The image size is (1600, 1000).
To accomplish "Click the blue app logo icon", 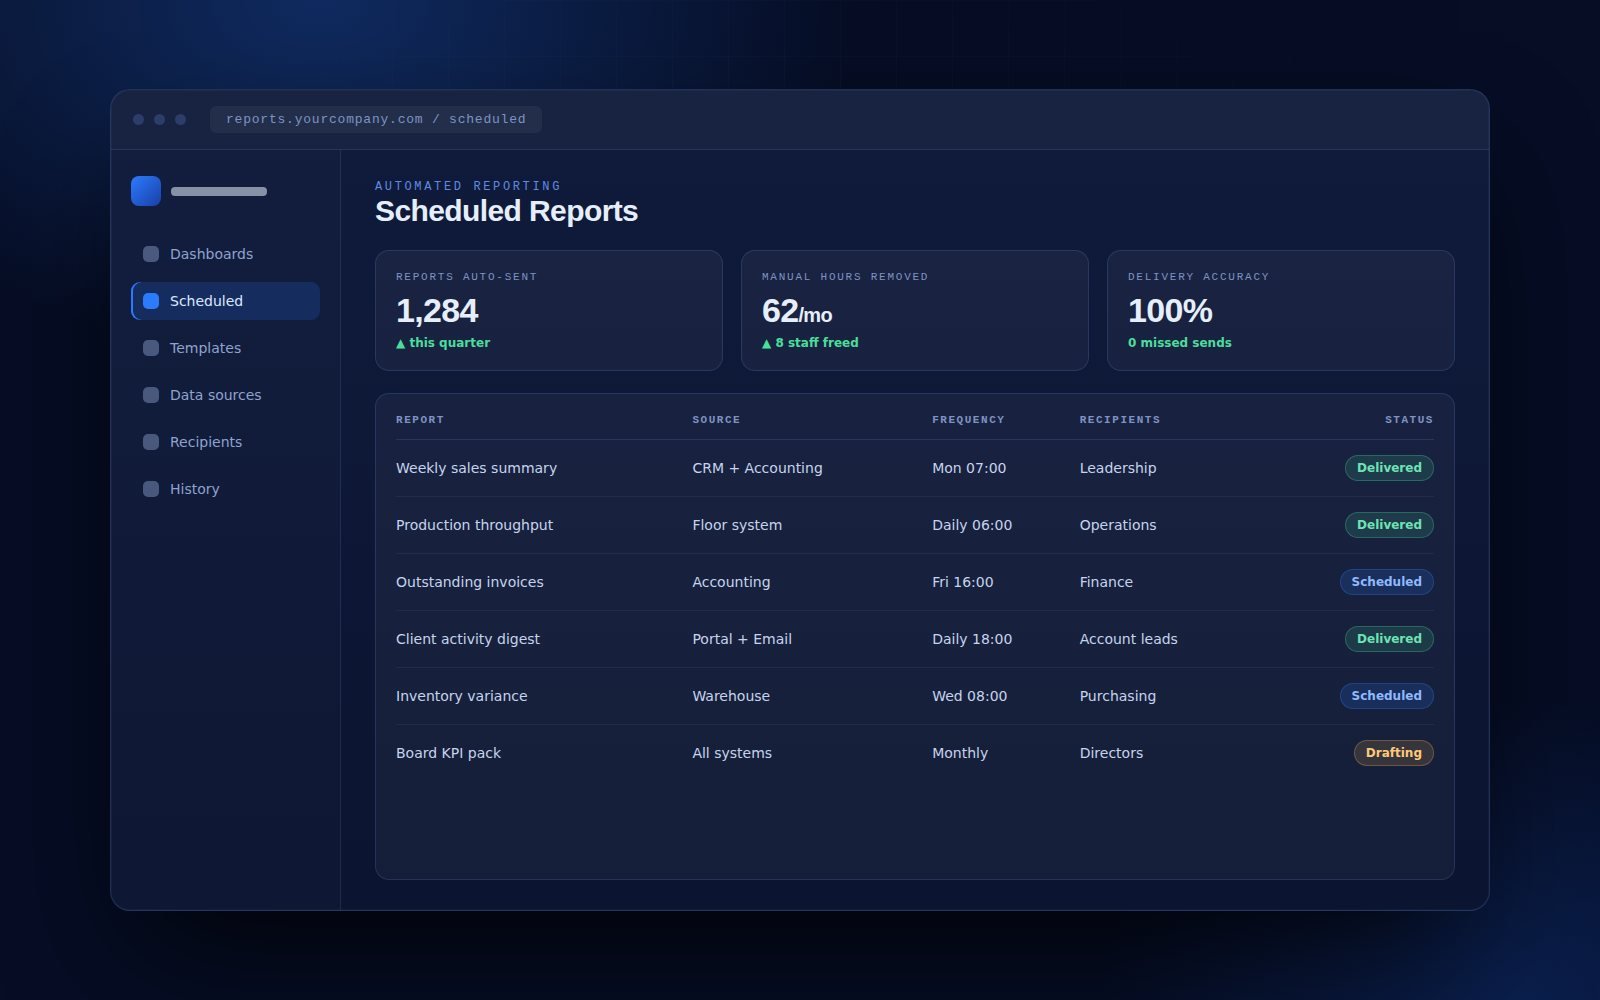I will pyautogui.click(x=146, y=191).
